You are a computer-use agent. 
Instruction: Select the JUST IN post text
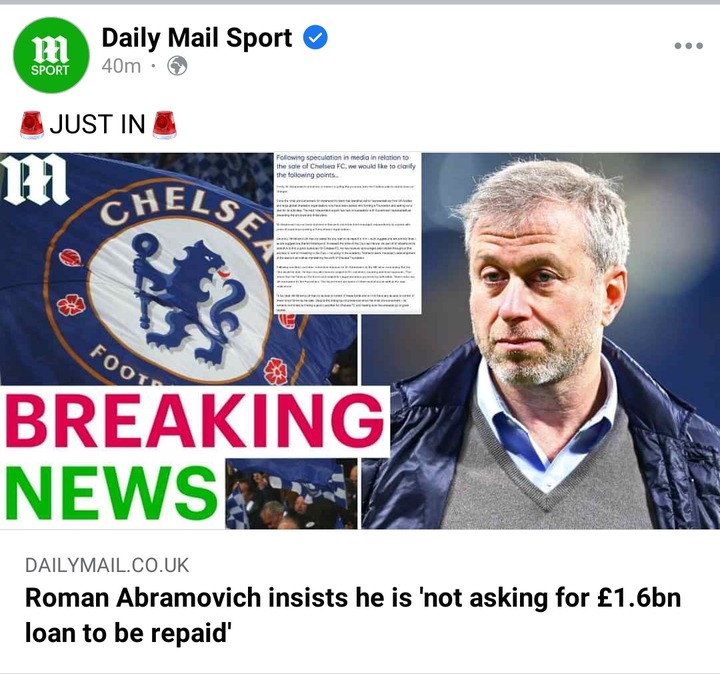[x=97, y=124]
